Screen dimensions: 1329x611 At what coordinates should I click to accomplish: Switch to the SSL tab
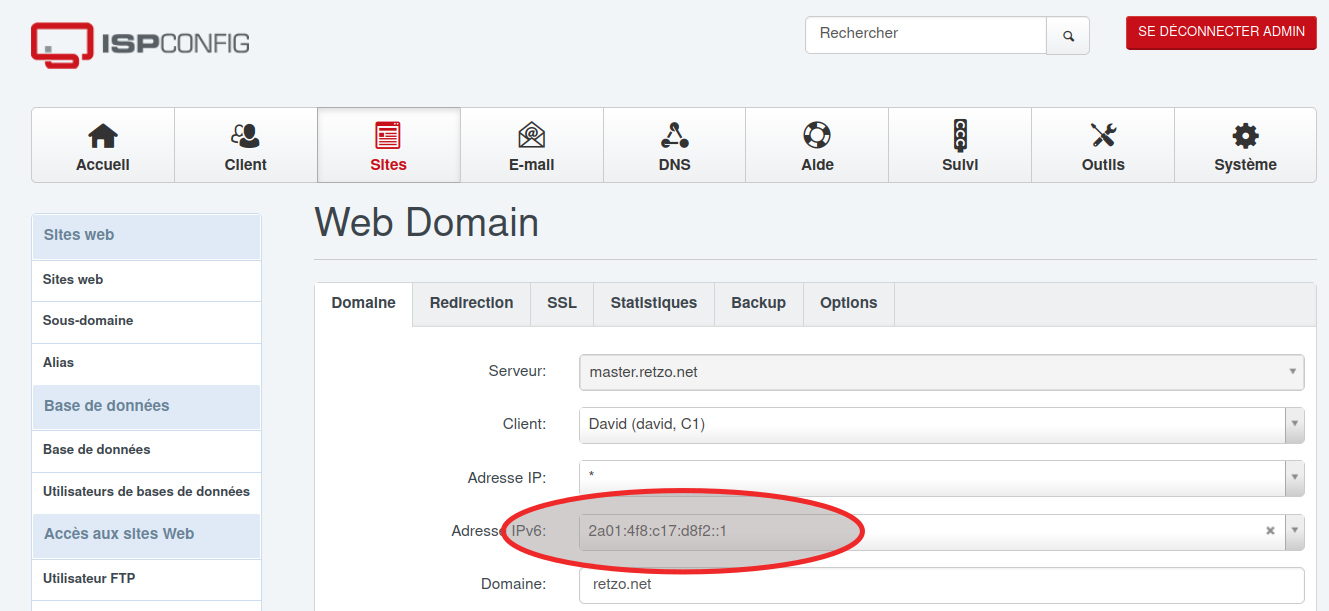[x=562, y=303]
